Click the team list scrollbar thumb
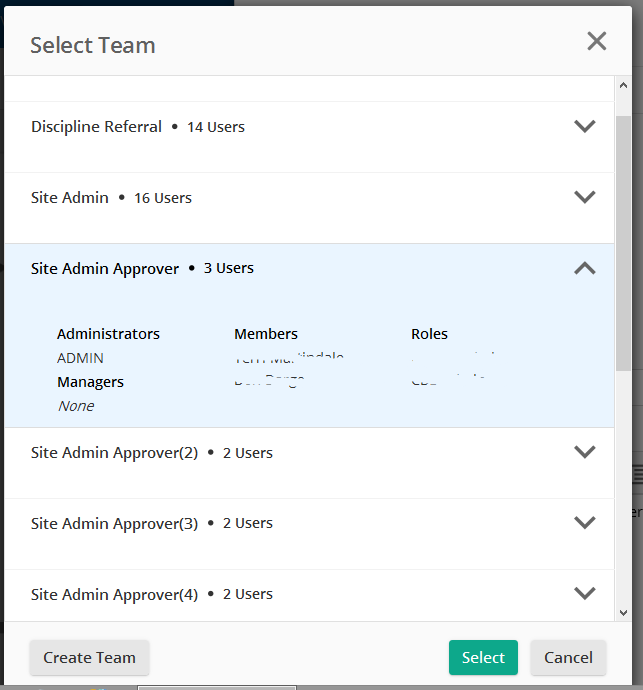The height and width of the screenshot is (690, 643). 623,240
